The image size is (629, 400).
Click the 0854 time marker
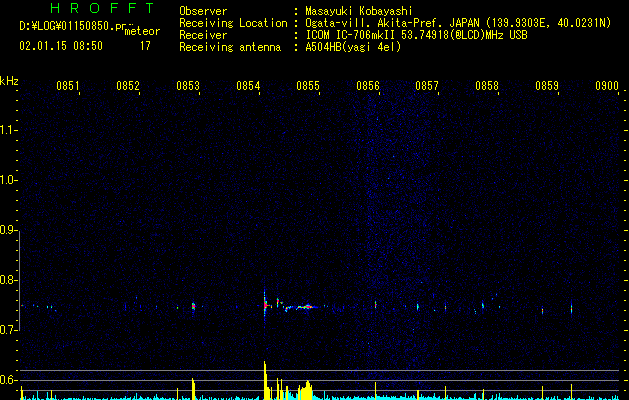pos(248,86)
